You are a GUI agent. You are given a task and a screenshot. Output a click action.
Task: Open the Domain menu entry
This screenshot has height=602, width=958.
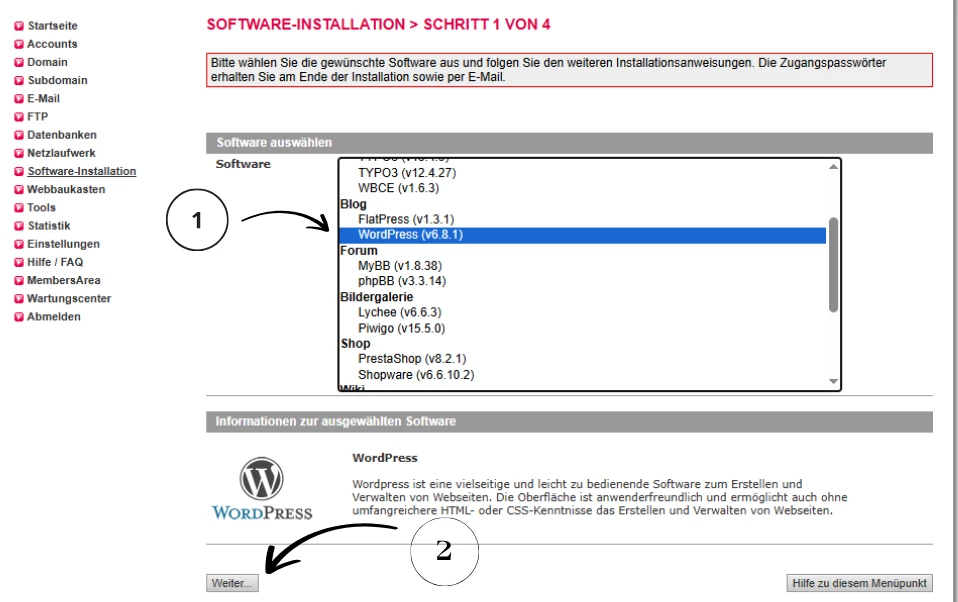[x=48, y=62]
